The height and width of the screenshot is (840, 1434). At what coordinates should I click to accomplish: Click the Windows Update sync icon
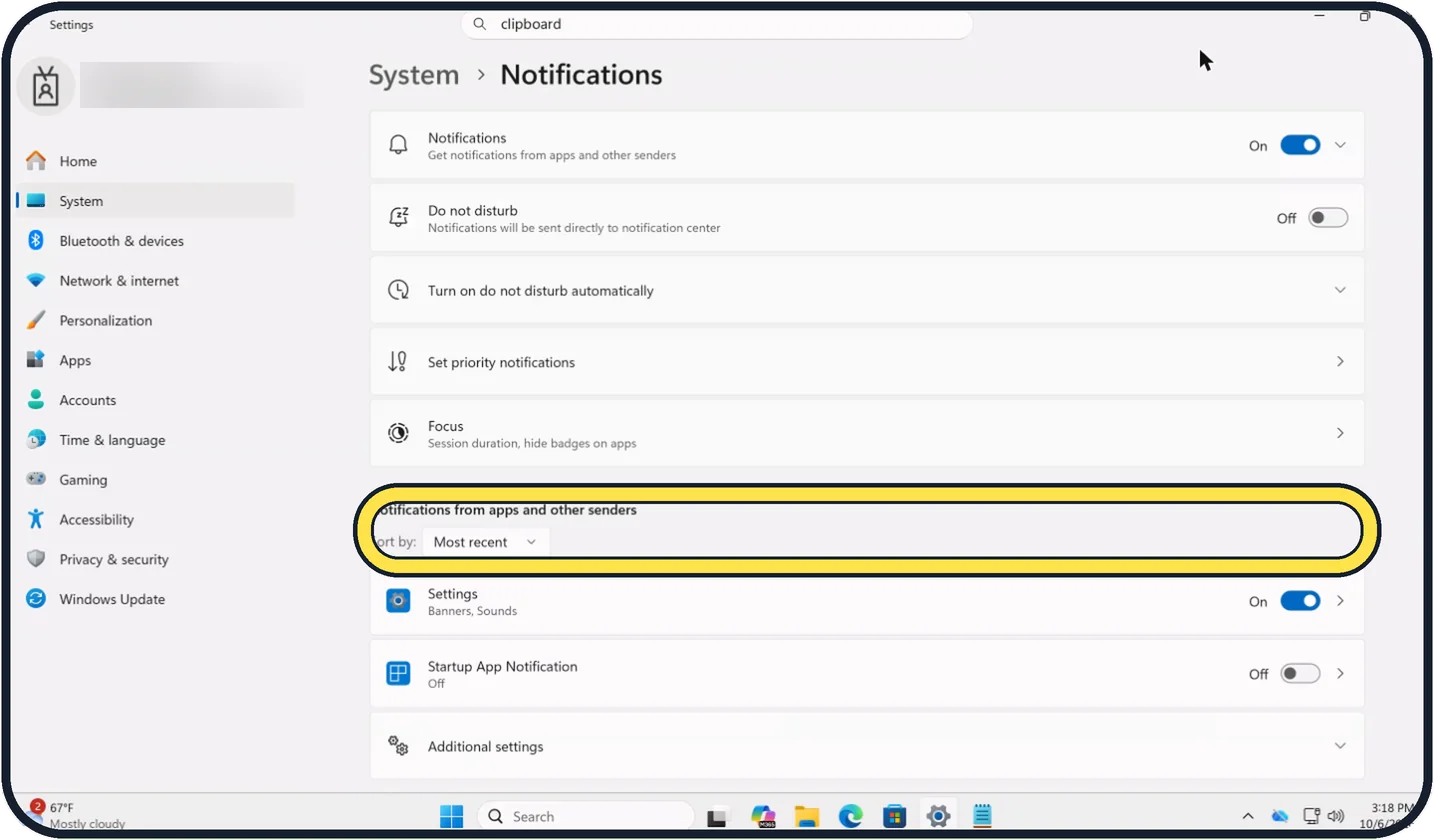tap(36, 599)
